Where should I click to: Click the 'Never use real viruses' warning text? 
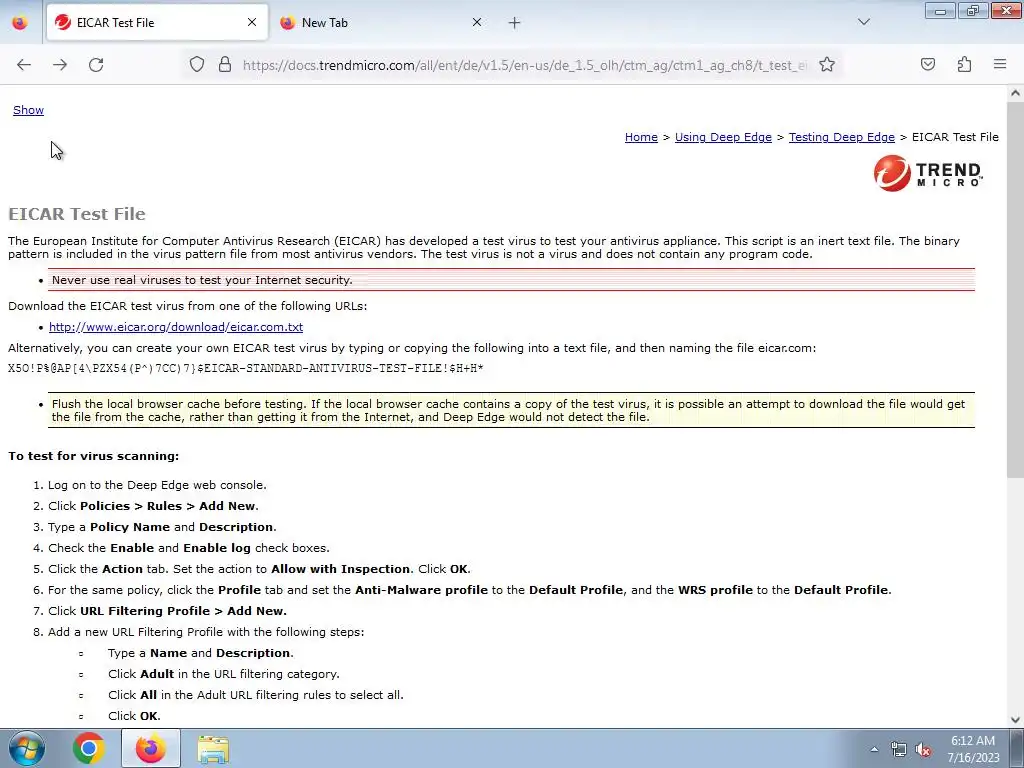click(202, 280)
